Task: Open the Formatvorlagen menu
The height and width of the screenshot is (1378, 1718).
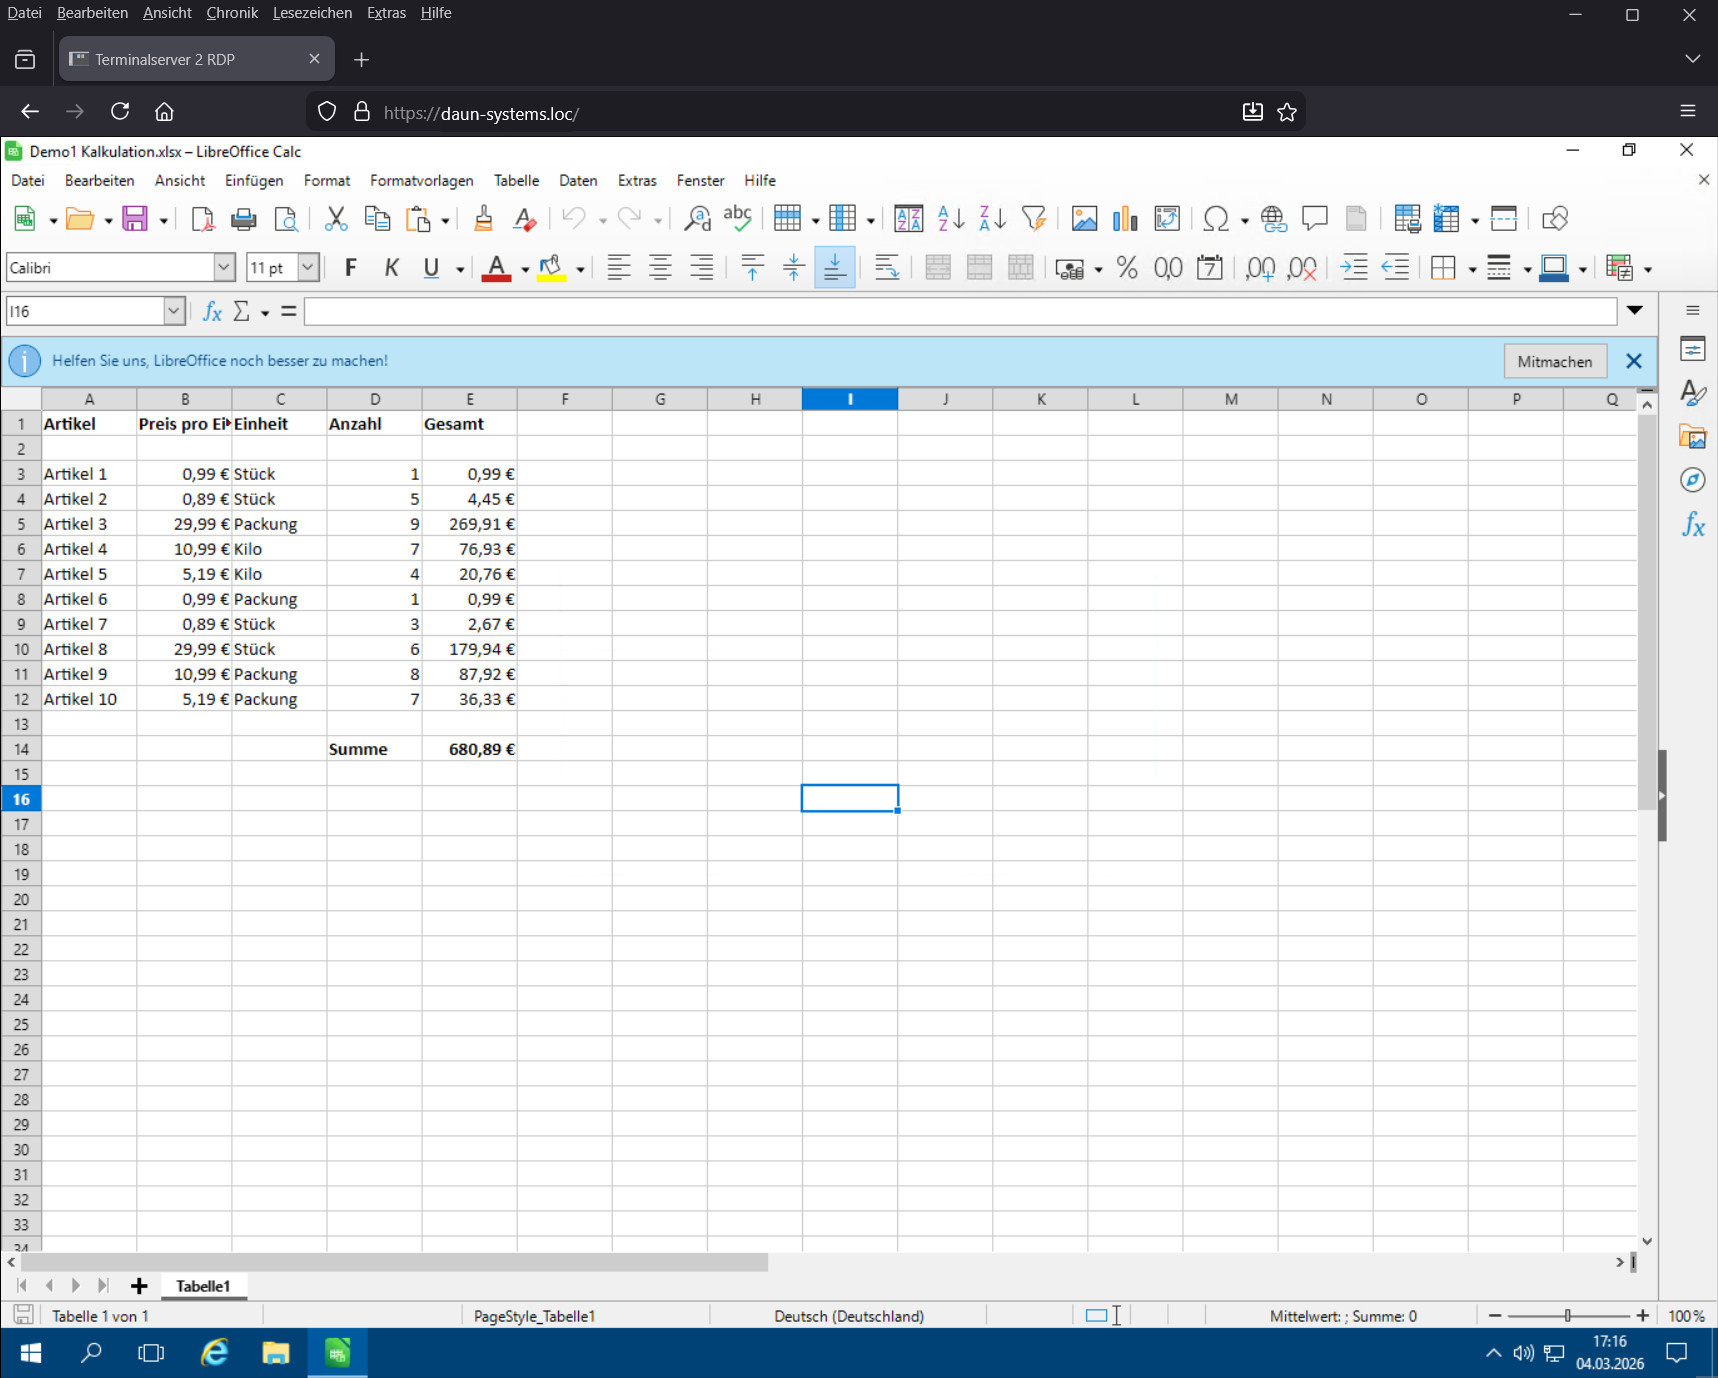Action: click(x=421, y=181)
